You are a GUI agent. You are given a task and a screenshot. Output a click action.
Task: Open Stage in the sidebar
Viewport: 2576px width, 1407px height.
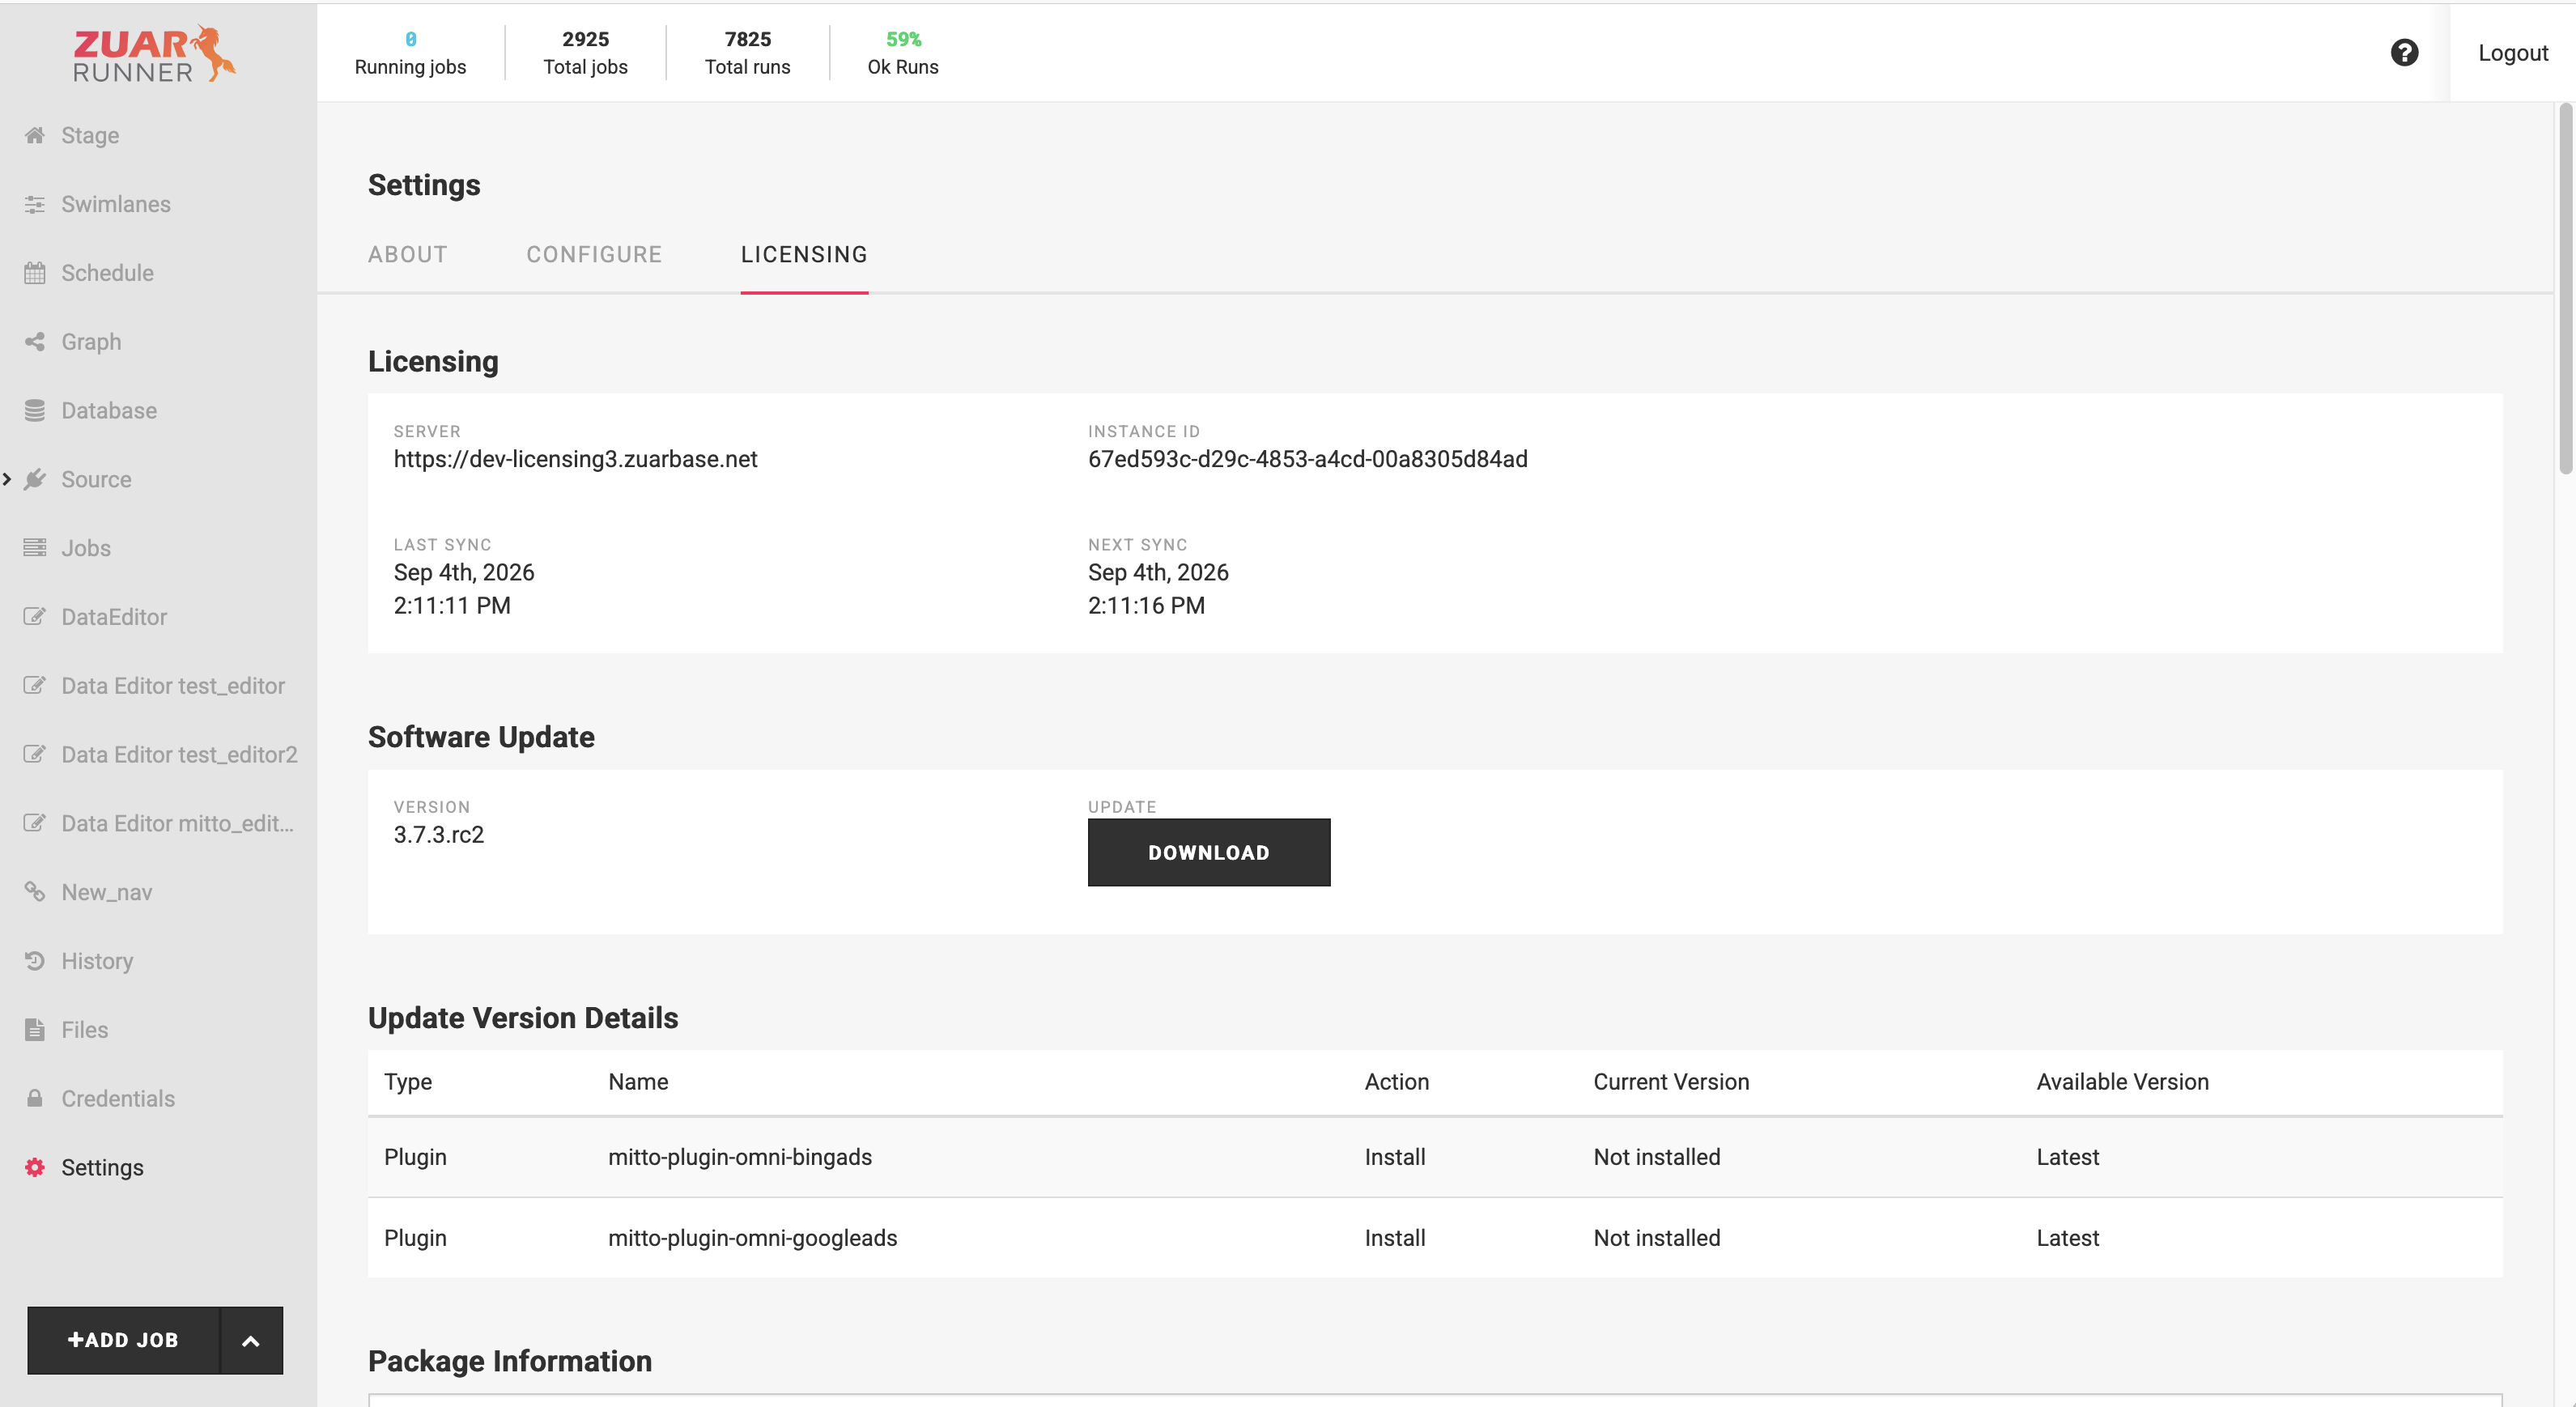tap(90, 135)
